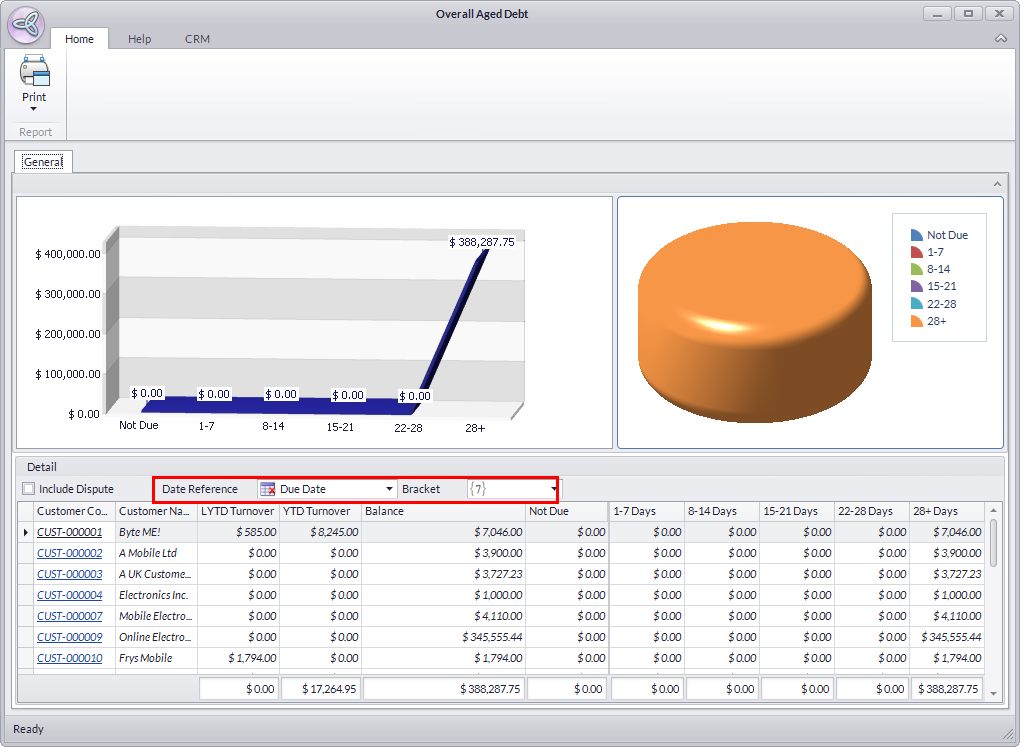This screenshot has width=1020, height=747.
Task: Collapse the chart panel using top-right chevron
Action: click(996, 184)
